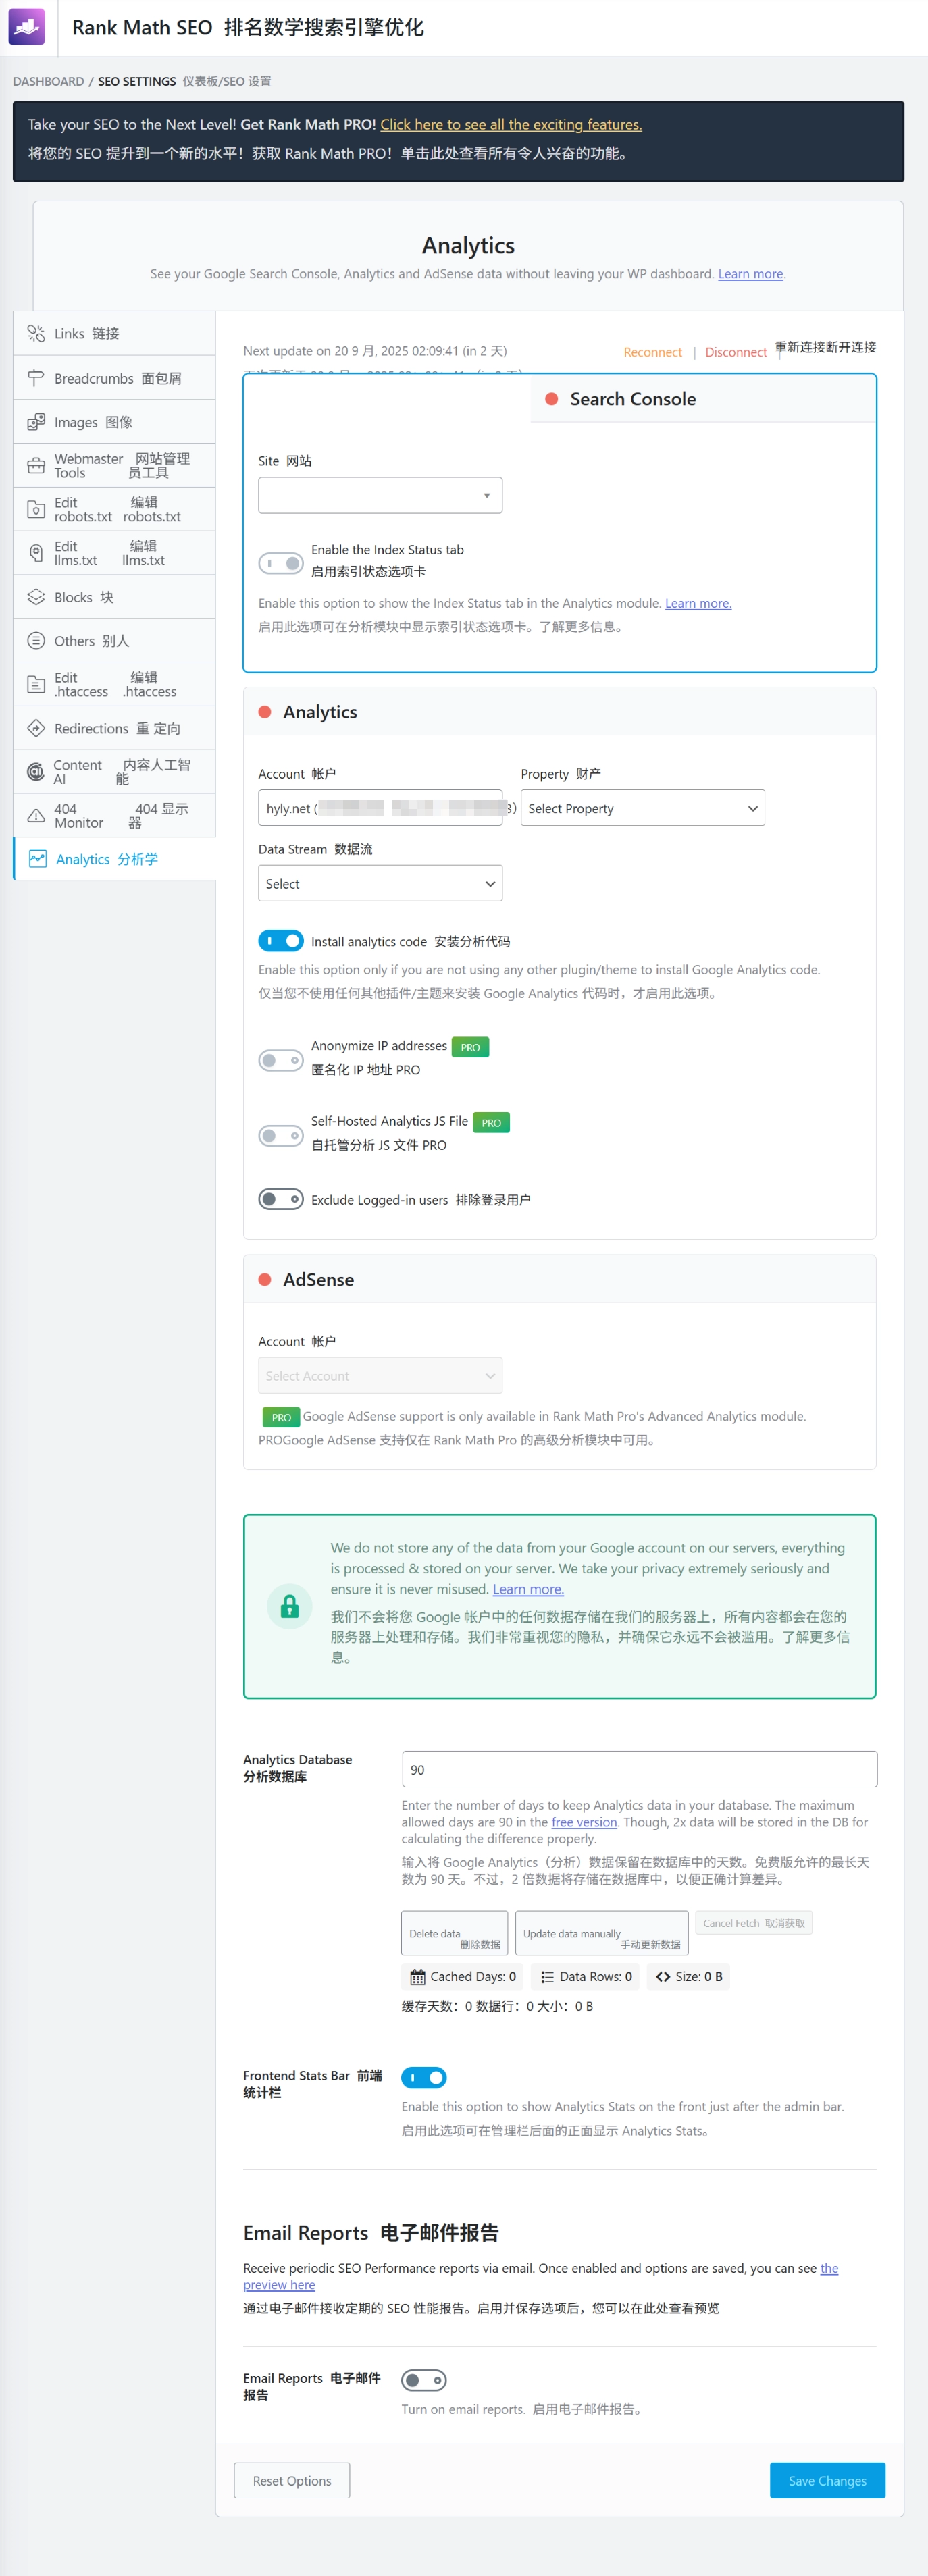Screen dimensions: 928x2576
Task: Open the Links settings tab
Action: coord(114,333)
